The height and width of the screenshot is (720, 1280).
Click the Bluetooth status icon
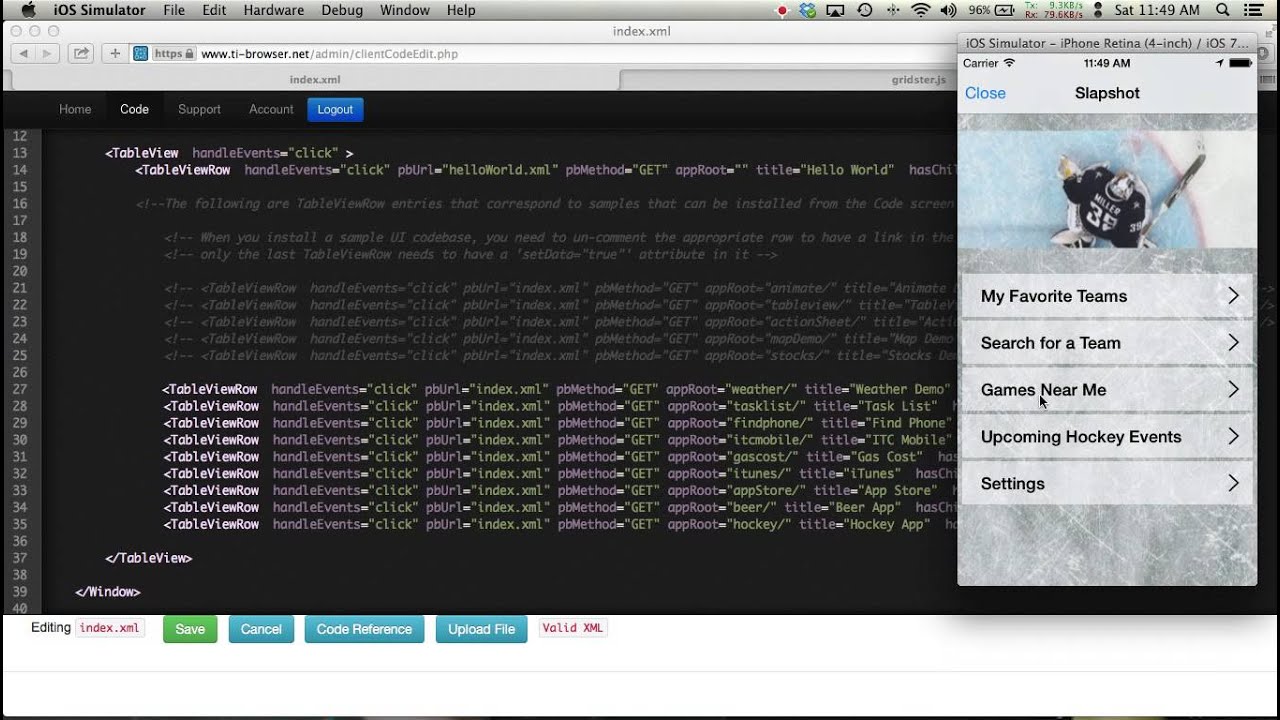click(x=892, y=10)
